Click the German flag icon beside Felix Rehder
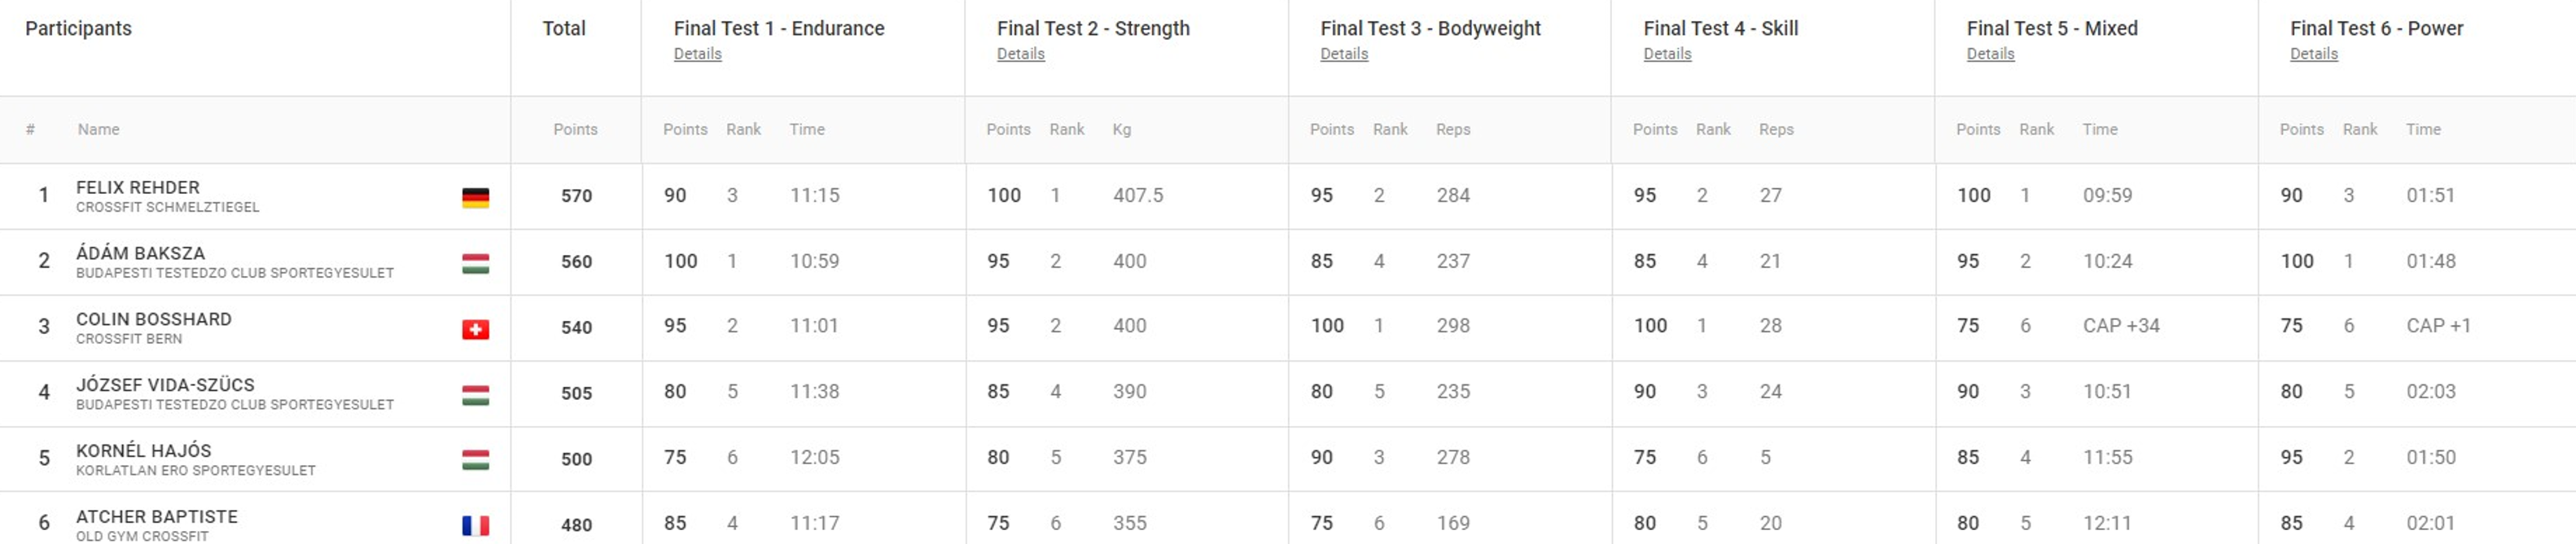Screen dimensions: 2576x544 tap(475, 198)
